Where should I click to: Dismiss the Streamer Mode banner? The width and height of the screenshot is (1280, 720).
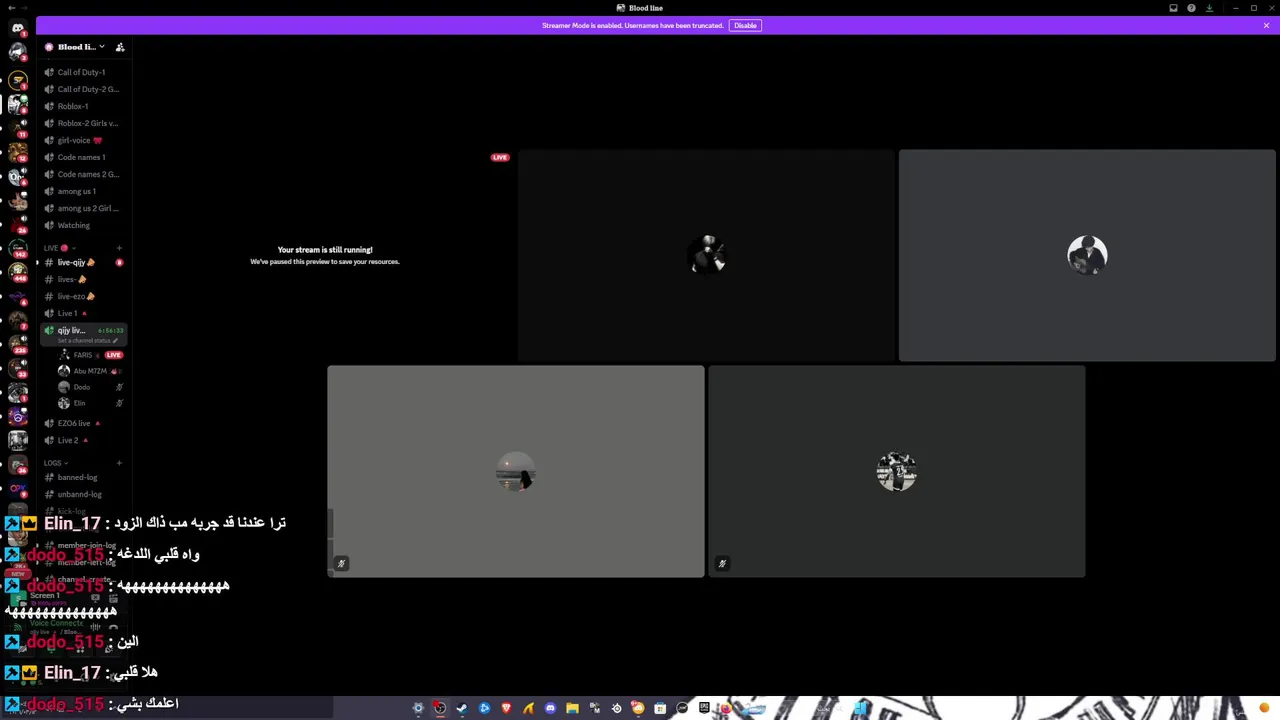tap(1266, 25)
